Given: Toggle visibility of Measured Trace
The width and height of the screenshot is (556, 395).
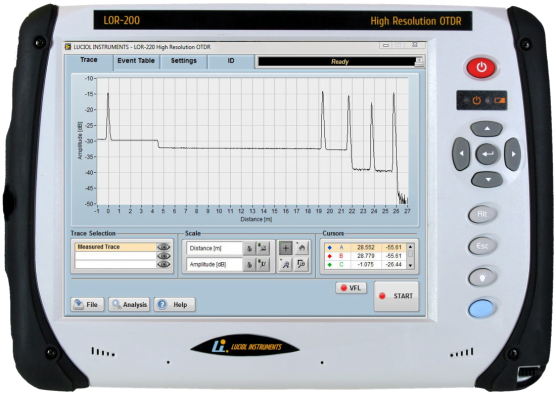Looking at the screenshot, I should pyautogui.click(x=163, y=247).
